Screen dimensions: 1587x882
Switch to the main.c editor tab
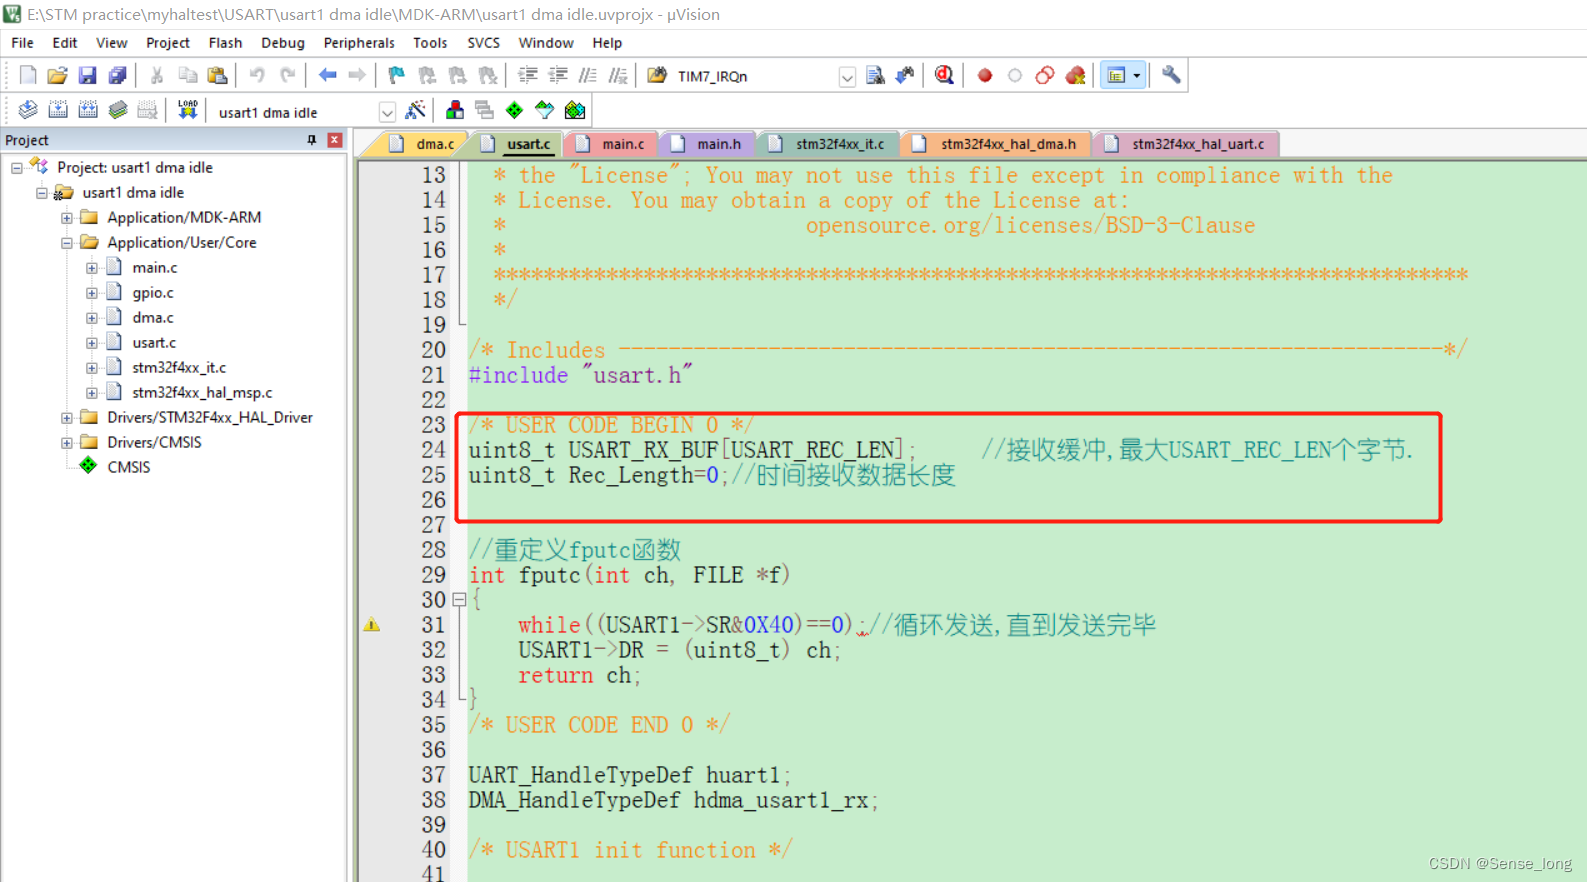[x=611, y=144]
